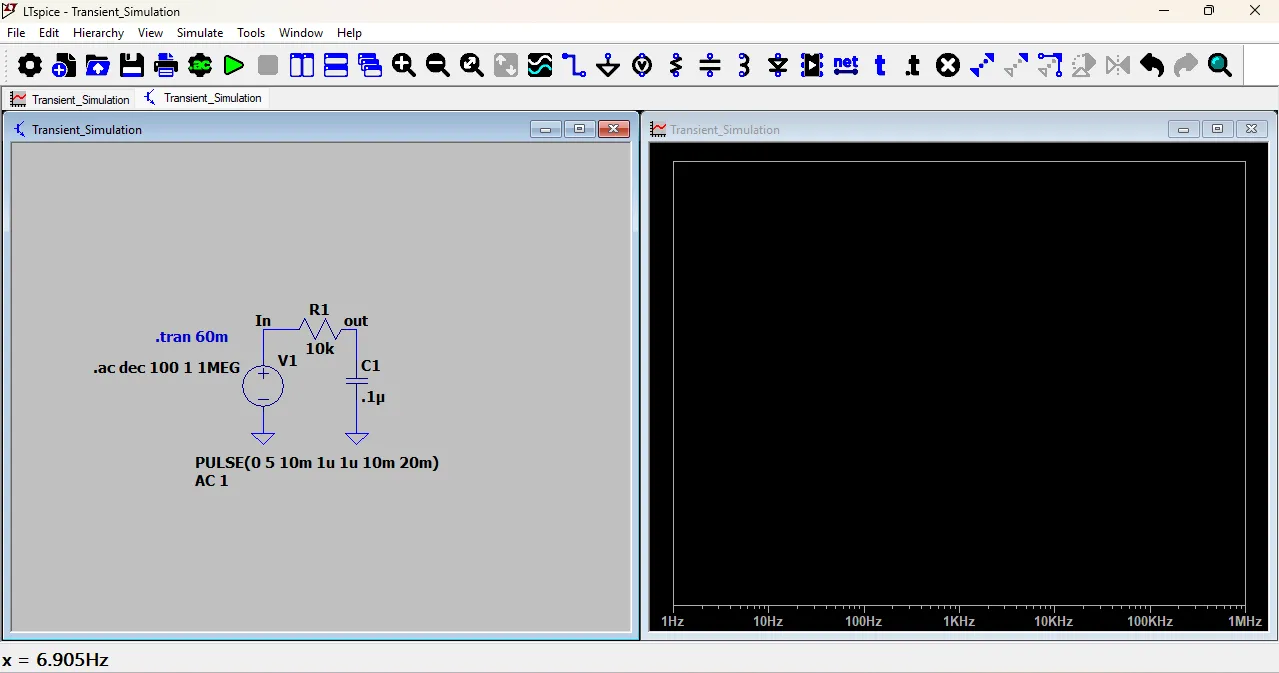
Task: Click the Print icon in the toolbar
Action: pyautogui.click(x=166, y=66)
